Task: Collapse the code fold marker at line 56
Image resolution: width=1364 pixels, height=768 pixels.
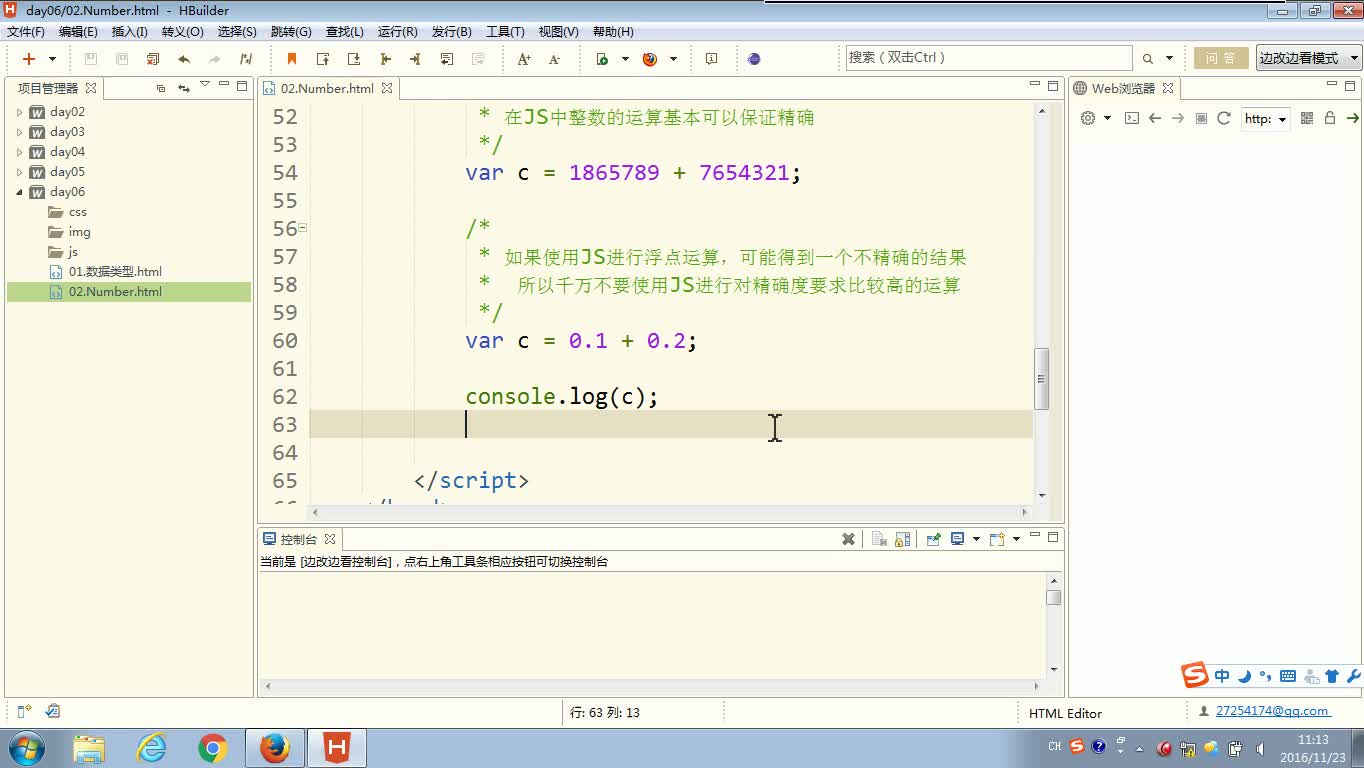Action: pyautogui.click(x=302, y=228)
